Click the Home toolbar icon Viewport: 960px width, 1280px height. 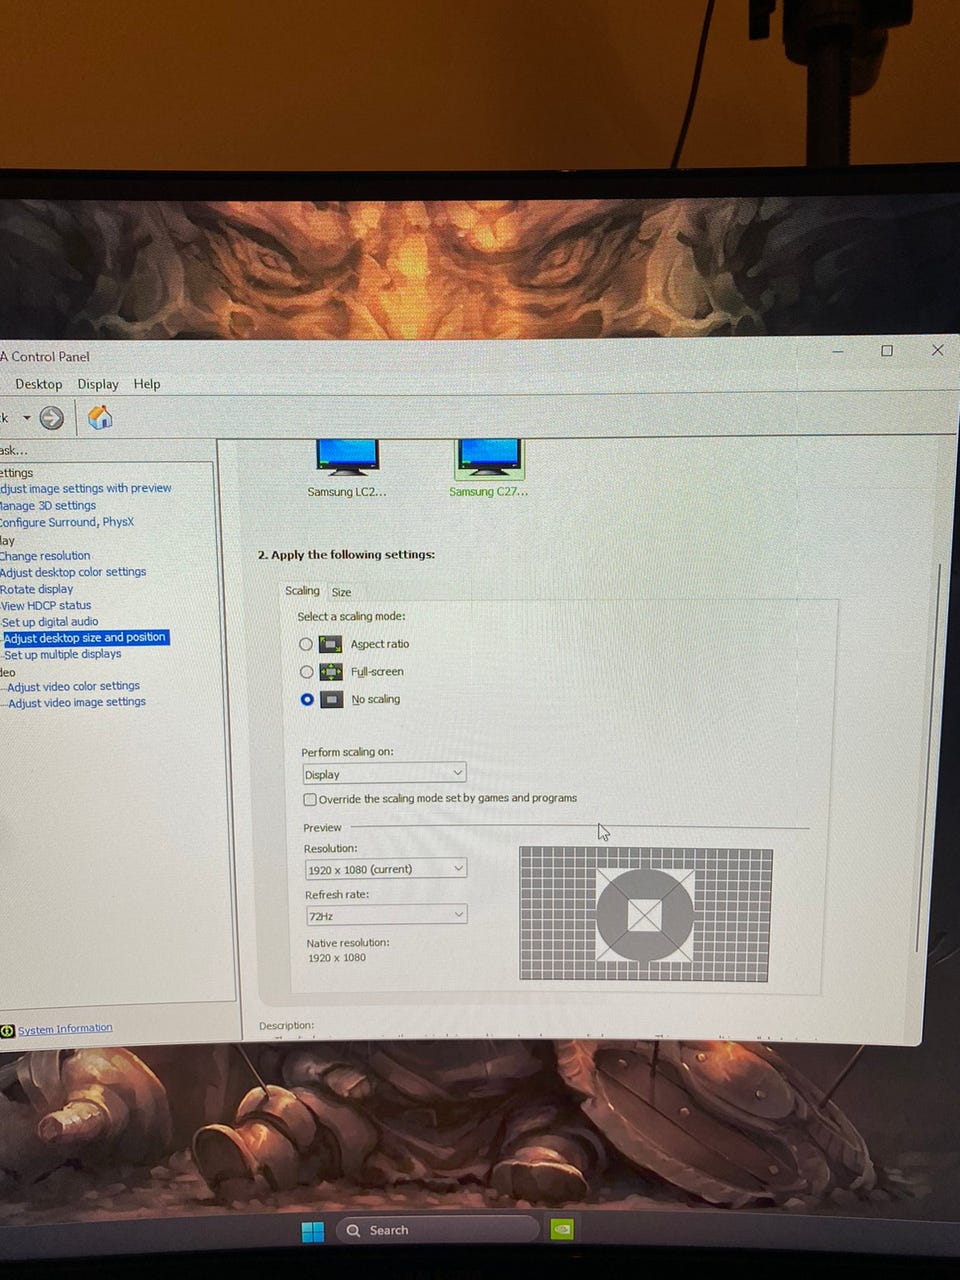[x=100, y=417]
